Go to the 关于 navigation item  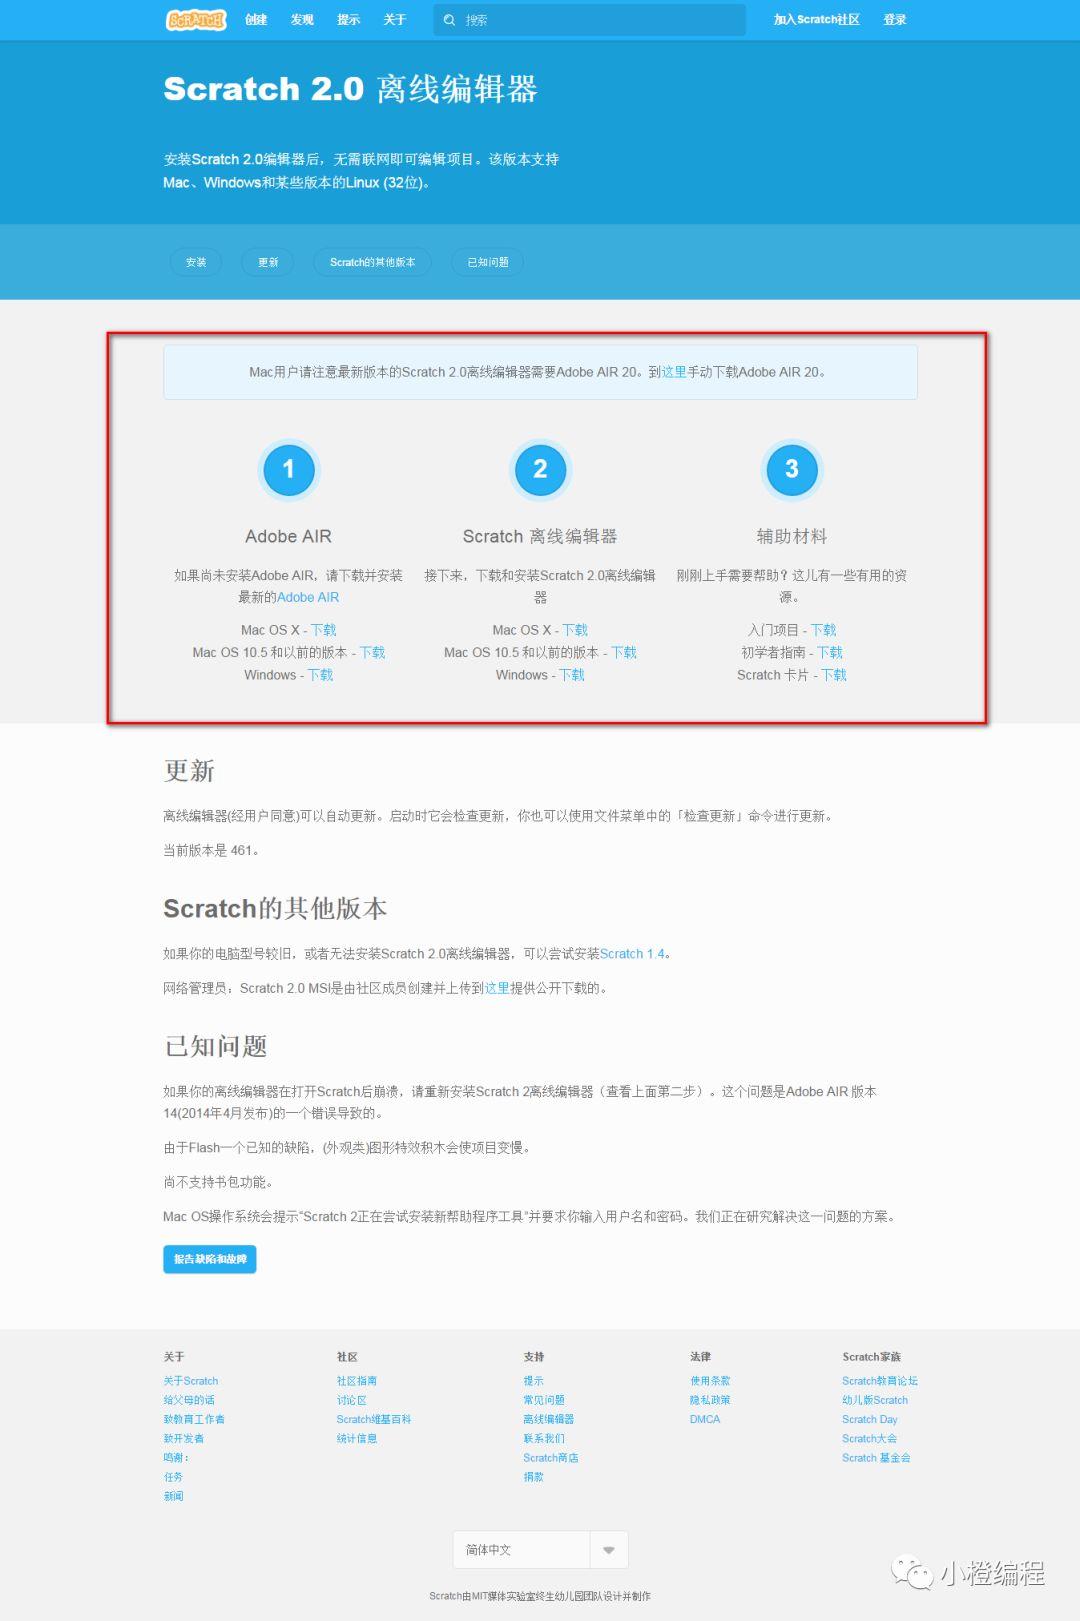[395, 20]
